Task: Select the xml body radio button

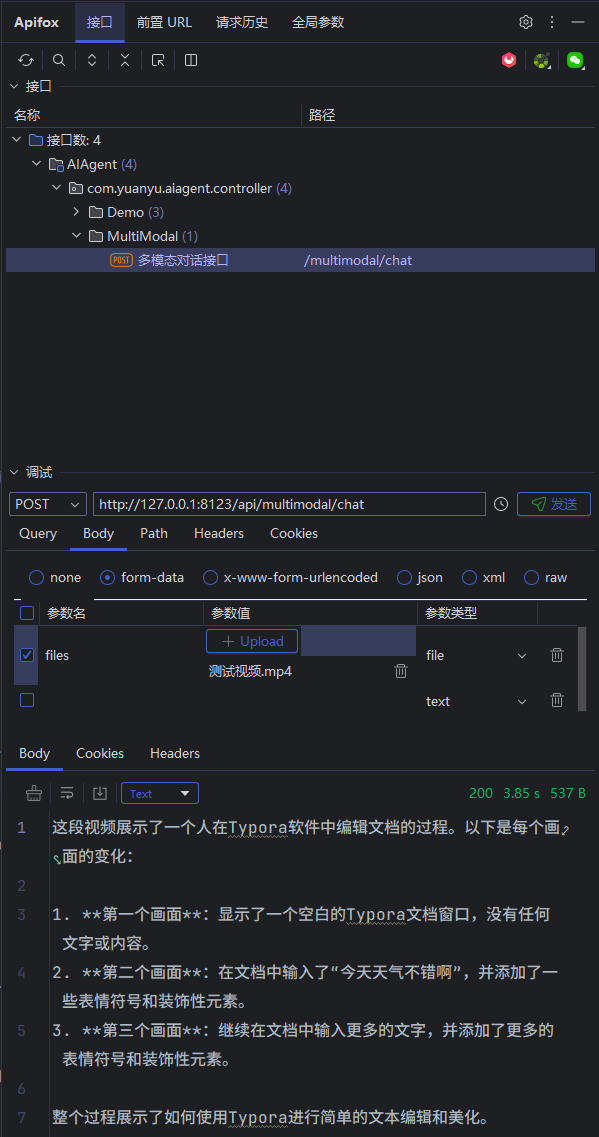Action: pos(469,578)
